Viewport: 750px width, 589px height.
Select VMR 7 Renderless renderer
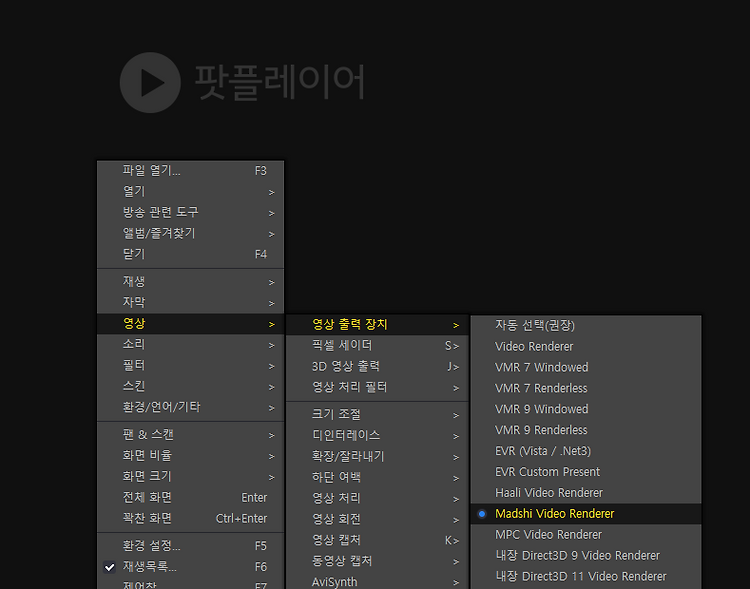click(586, 389)
